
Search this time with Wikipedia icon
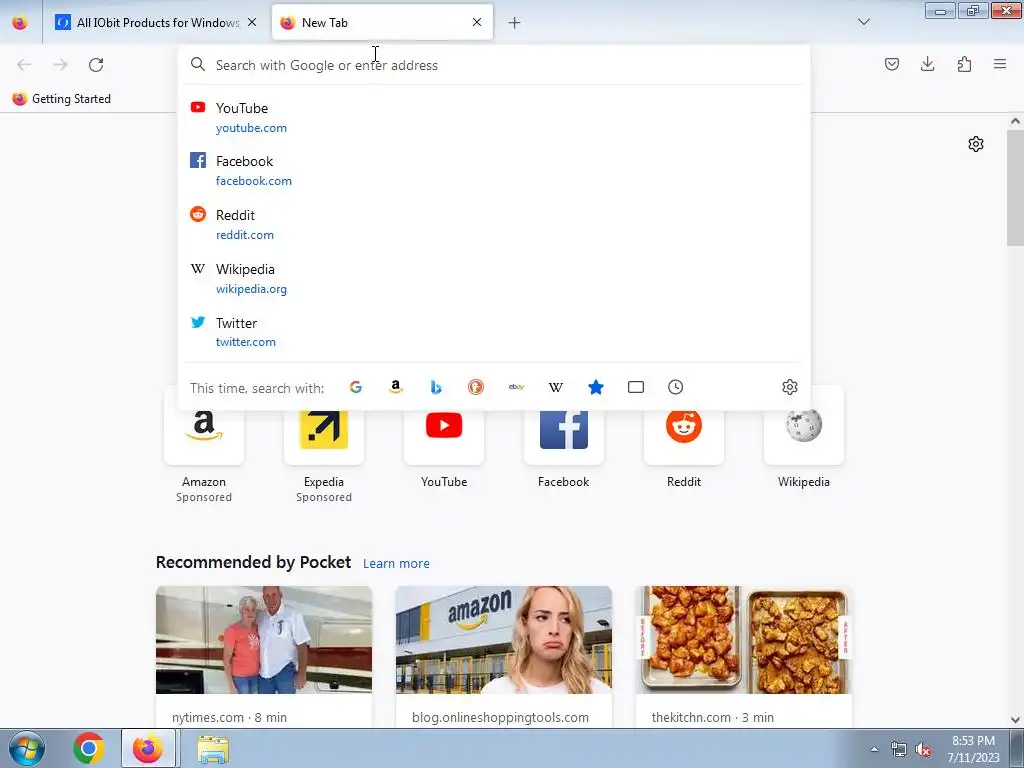coord(556,387)
